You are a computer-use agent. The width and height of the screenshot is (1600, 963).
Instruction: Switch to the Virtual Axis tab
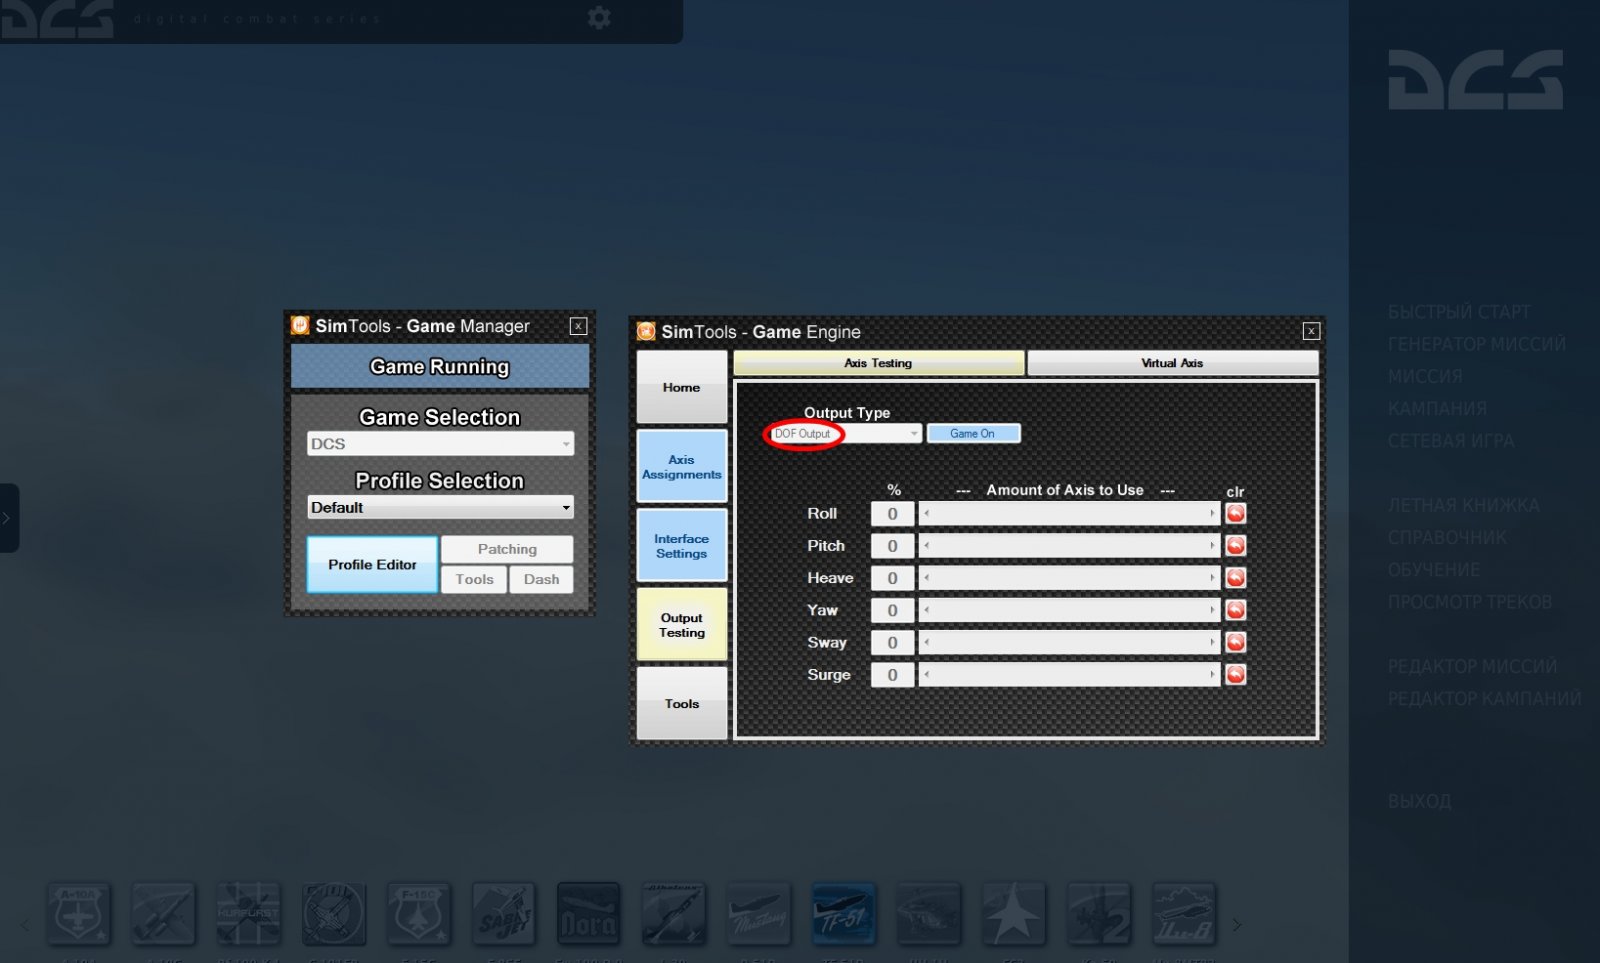[x=1172, y=363]
